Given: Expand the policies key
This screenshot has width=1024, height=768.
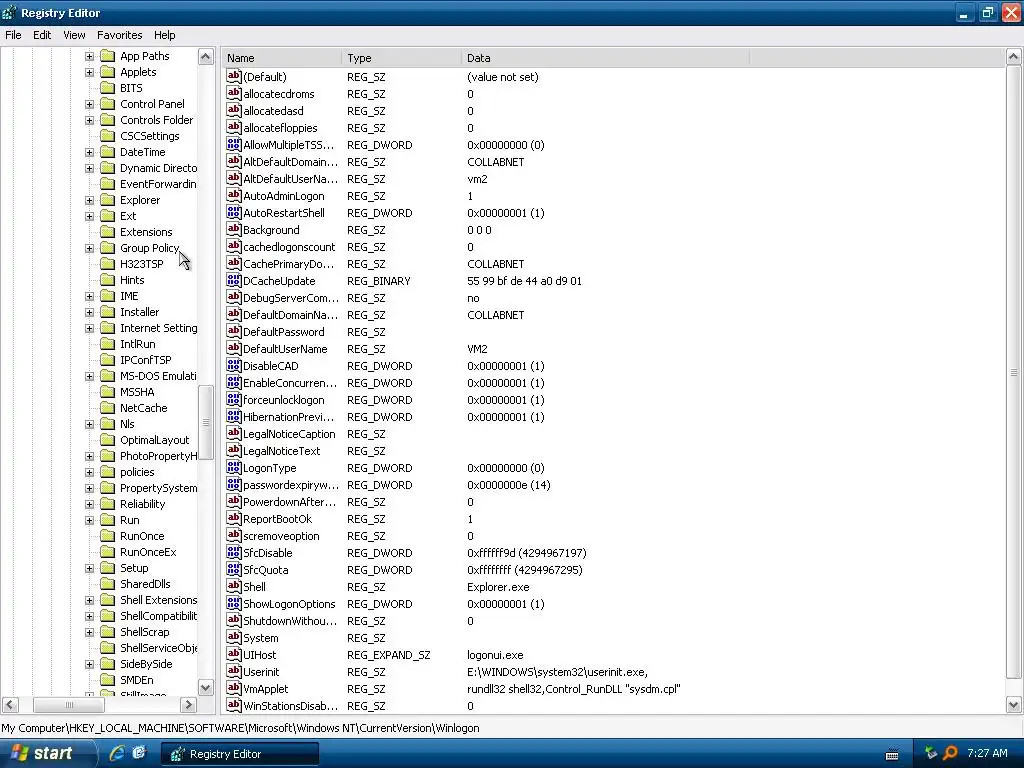Looking at the screenshot, I should point(89,472).
